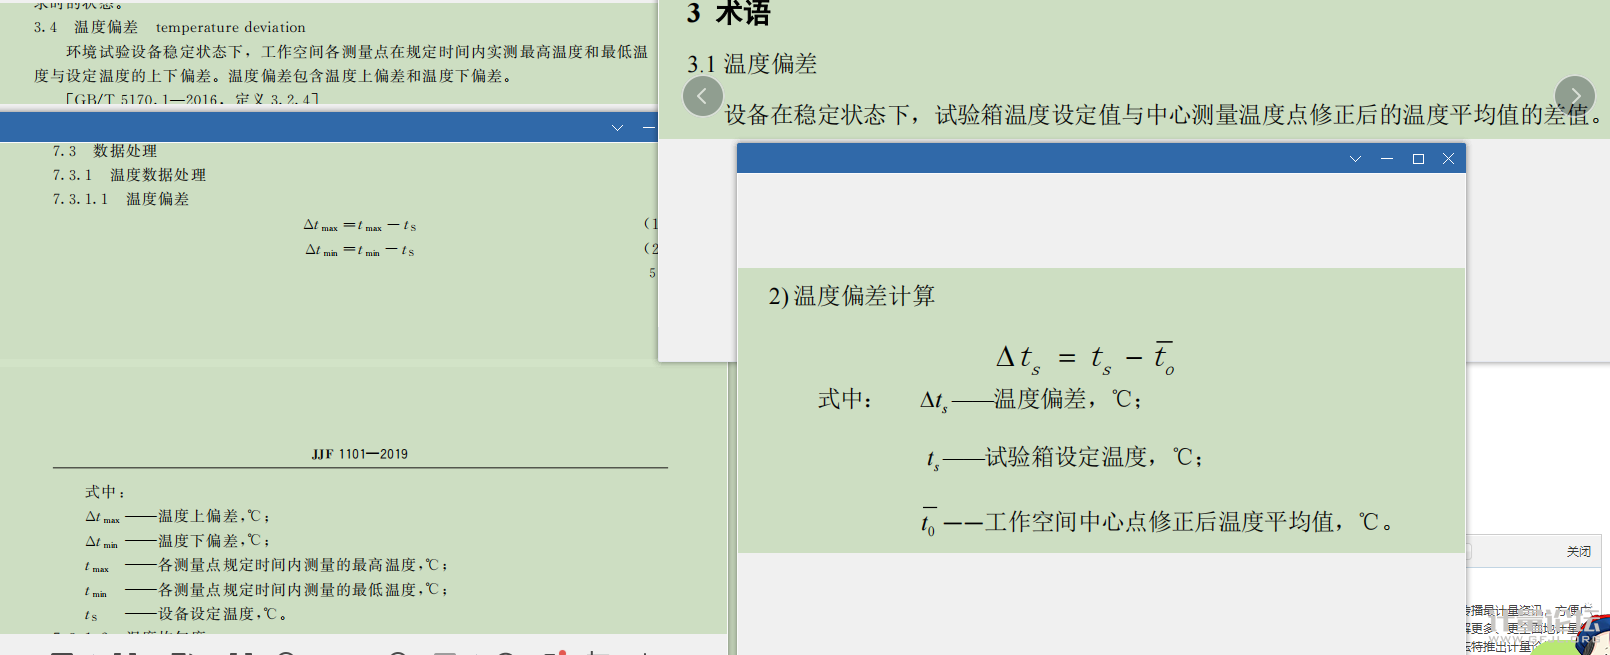1610x655 pixels.
Task: Open the chevron dropdown in the left window
Action: tap(617, 127)
